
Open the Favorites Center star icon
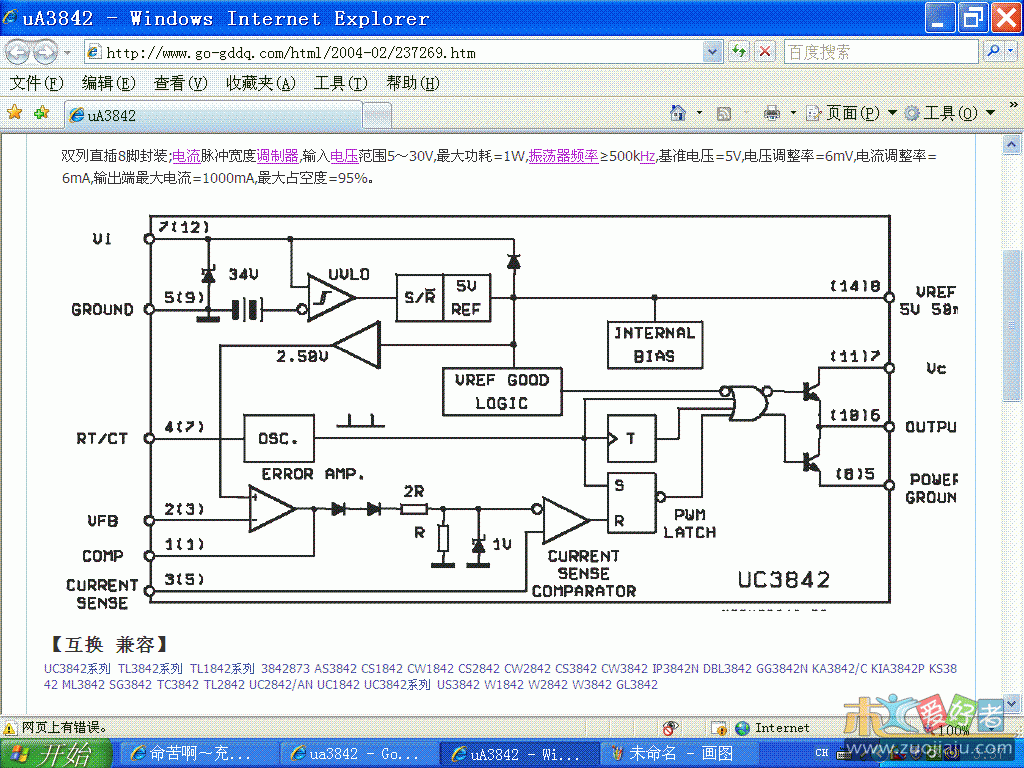14,113
